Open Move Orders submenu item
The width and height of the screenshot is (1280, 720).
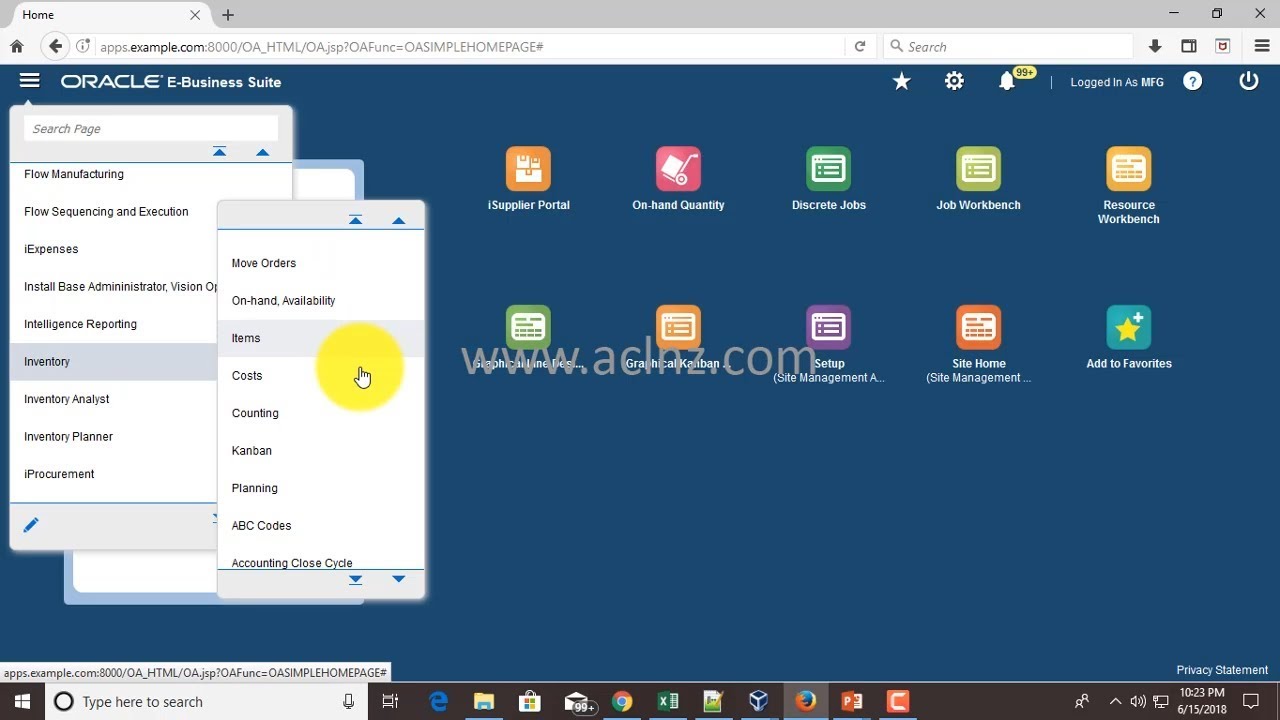pyautogui.click(x=264, y=263)
